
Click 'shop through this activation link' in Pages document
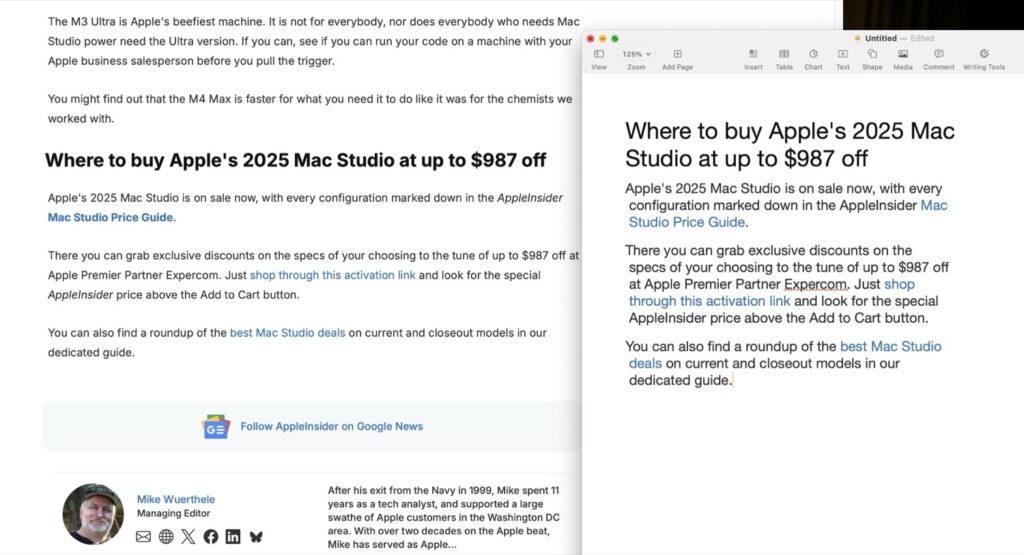tap(771, 293)
